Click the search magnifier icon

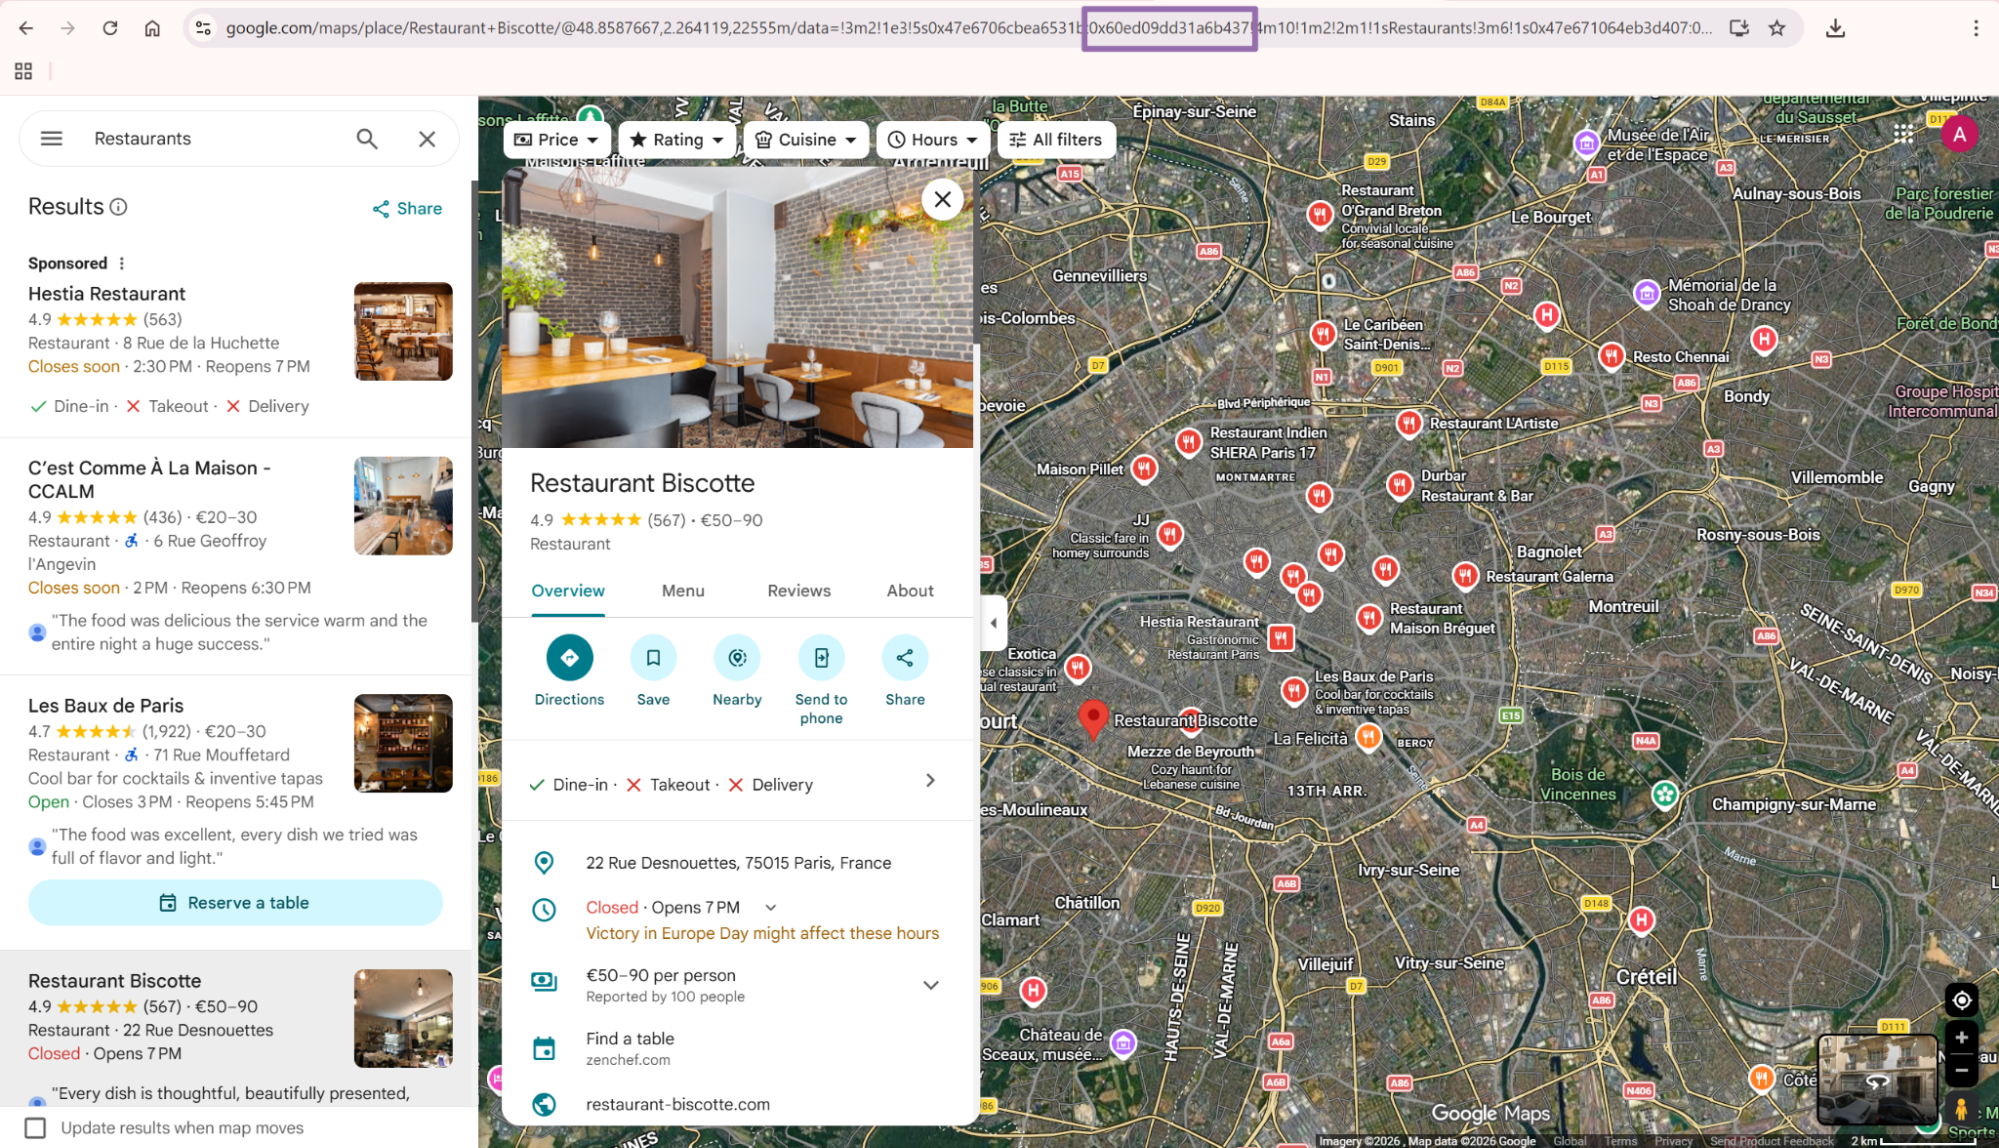pyautogui.click(x=367, y=139)
